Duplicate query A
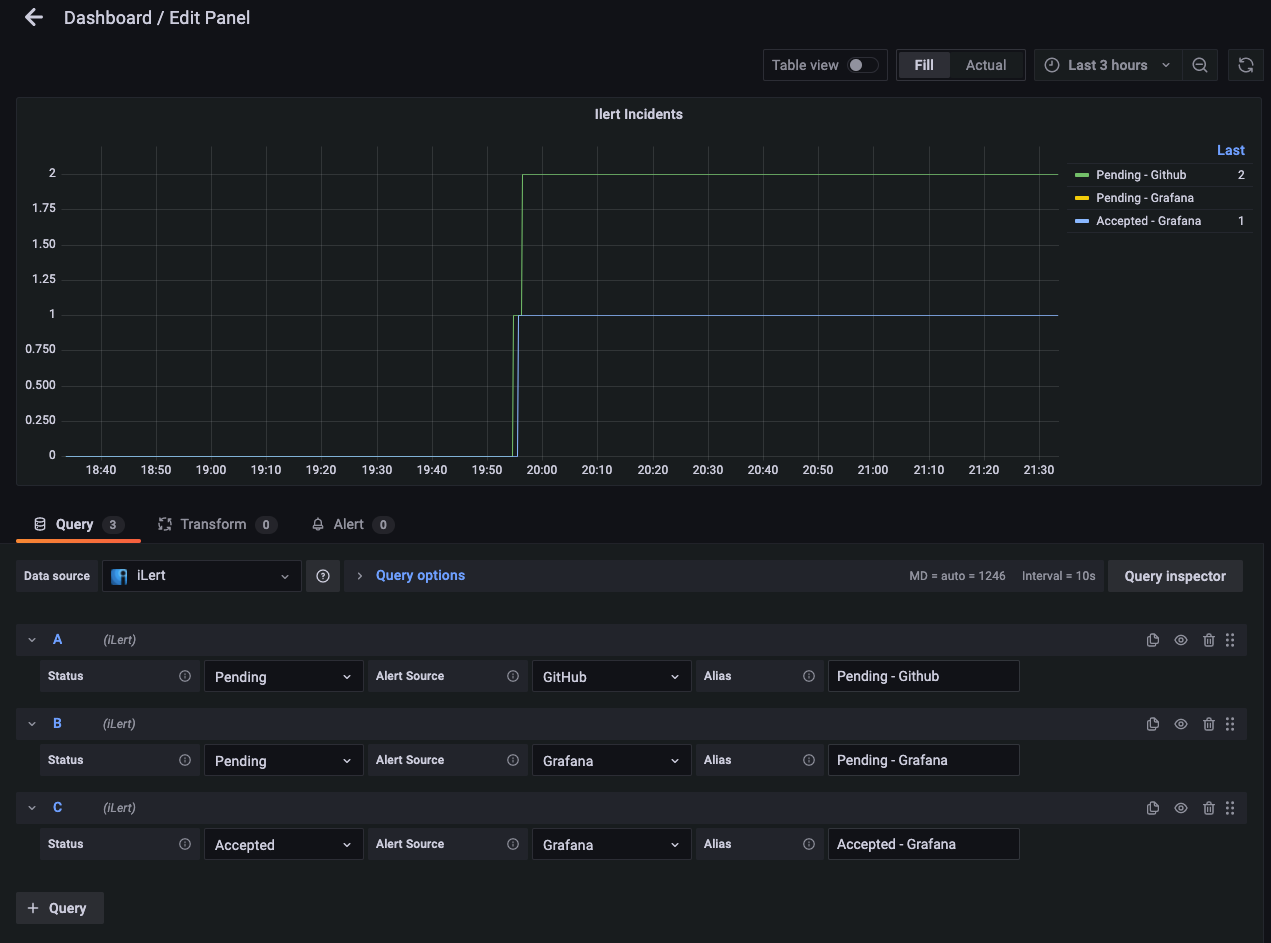 click(1153, 640)
